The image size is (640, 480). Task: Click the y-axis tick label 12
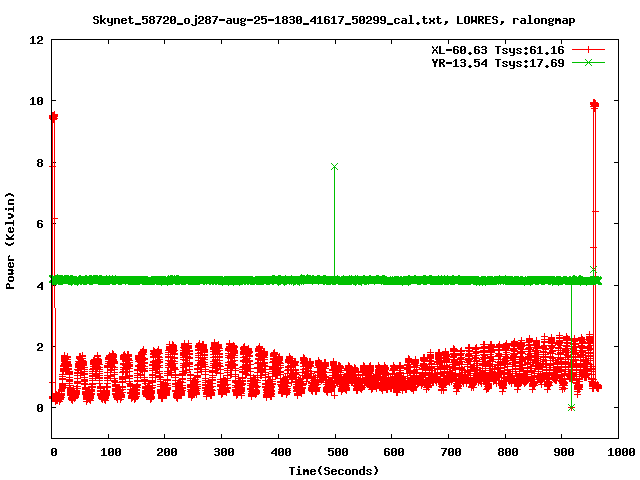36,40
